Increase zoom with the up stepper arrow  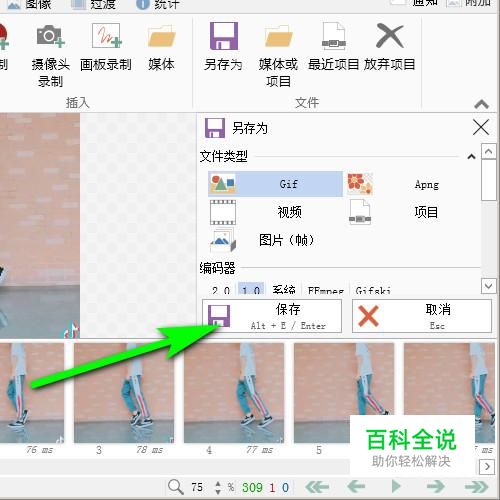(x=218, y=484)
